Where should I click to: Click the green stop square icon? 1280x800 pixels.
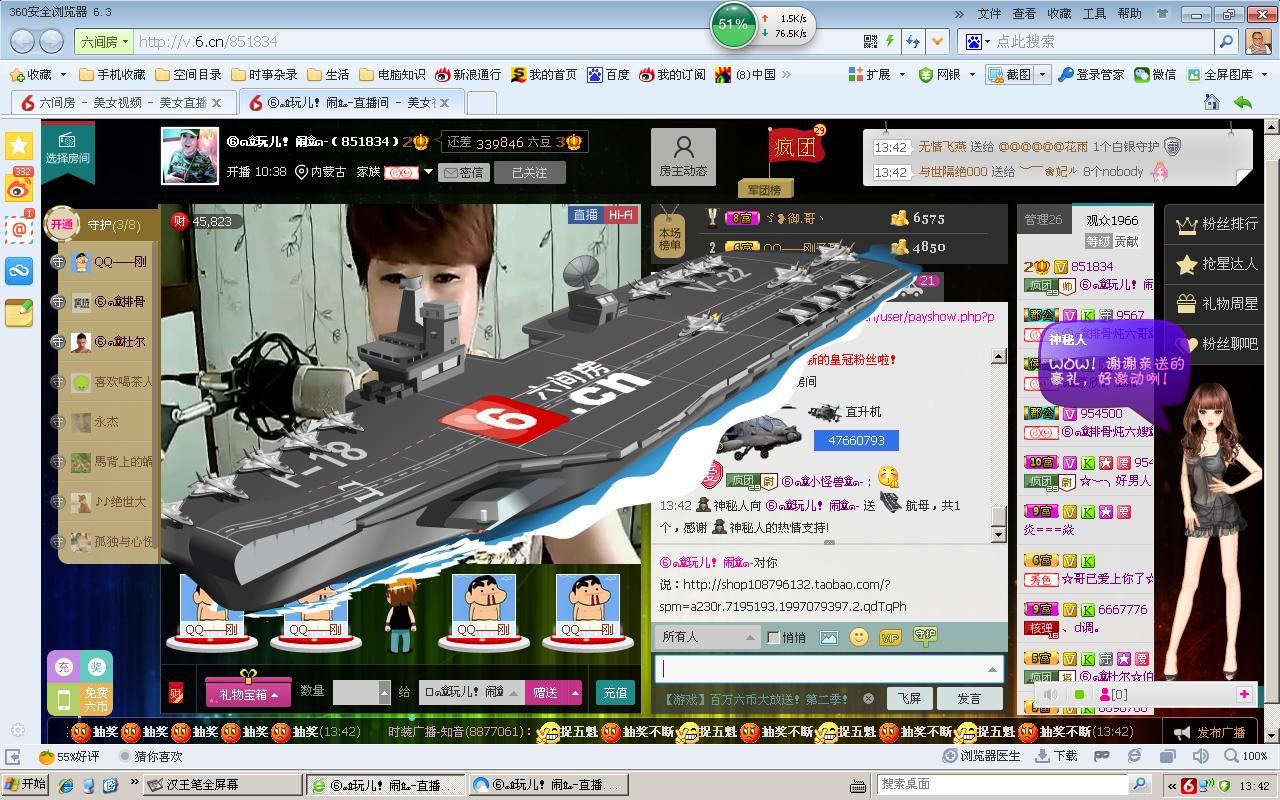1079,694
